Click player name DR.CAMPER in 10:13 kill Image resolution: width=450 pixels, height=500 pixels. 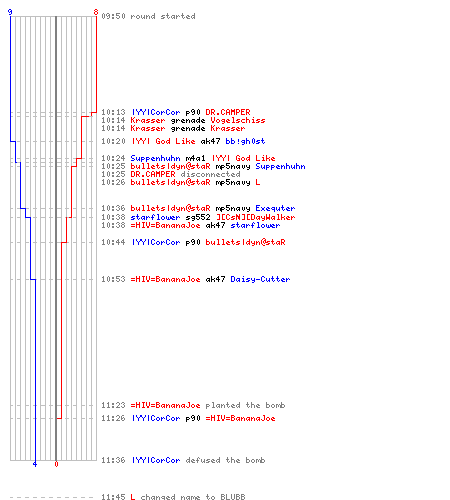pyautogui.click(x=228, y=112)
